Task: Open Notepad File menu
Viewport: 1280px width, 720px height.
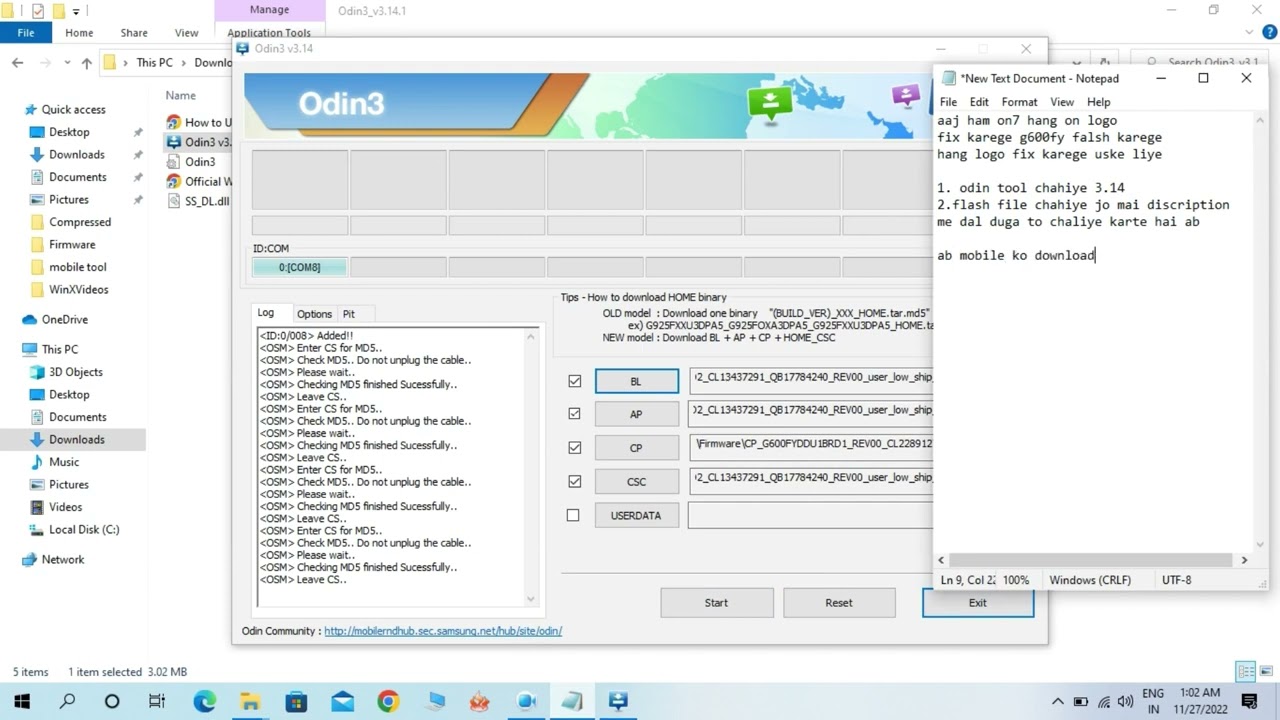Action: tap(948, 102)
